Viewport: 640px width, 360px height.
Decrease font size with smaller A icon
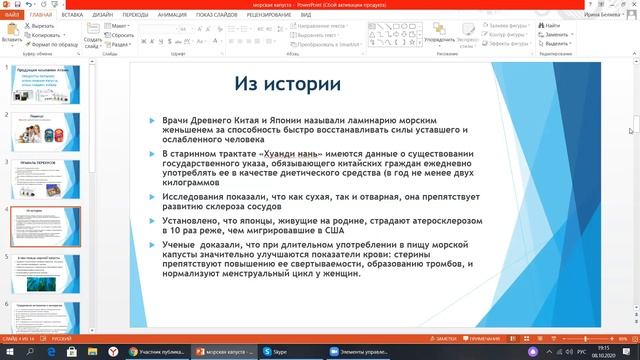[x=208, y=29]
